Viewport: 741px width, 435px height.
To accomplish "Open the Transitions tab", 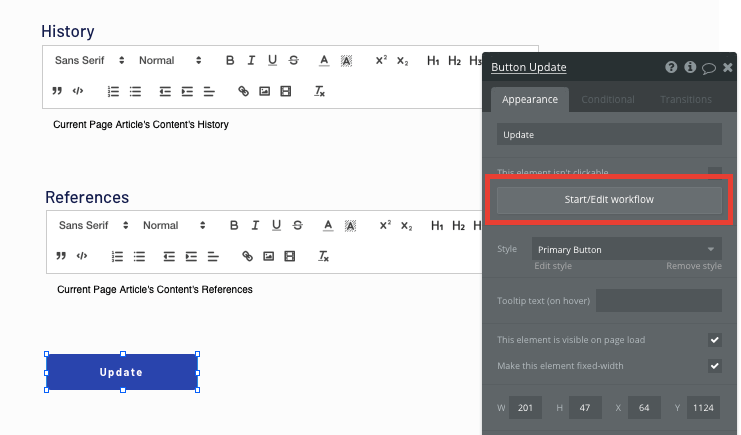I will tap(686, 100).
